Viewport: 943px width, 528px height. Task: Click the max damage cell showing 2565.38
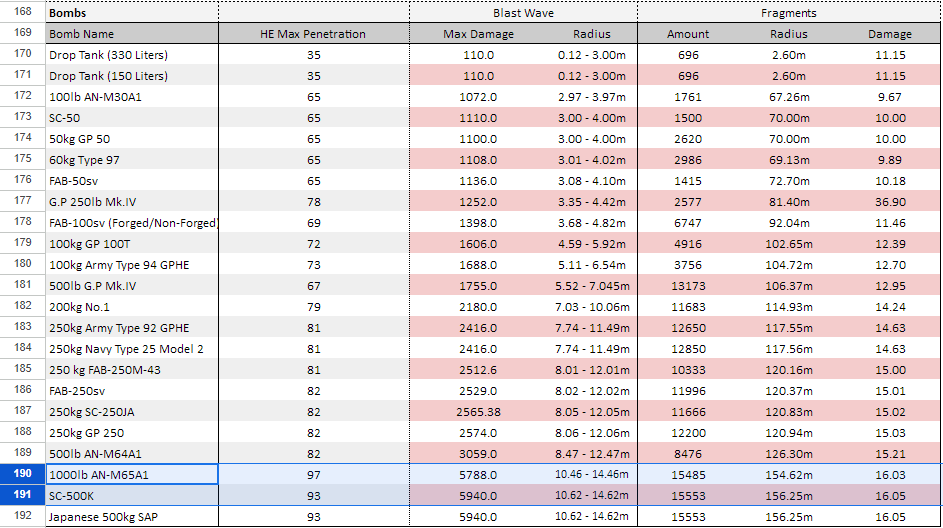click(x=477, y=412)
